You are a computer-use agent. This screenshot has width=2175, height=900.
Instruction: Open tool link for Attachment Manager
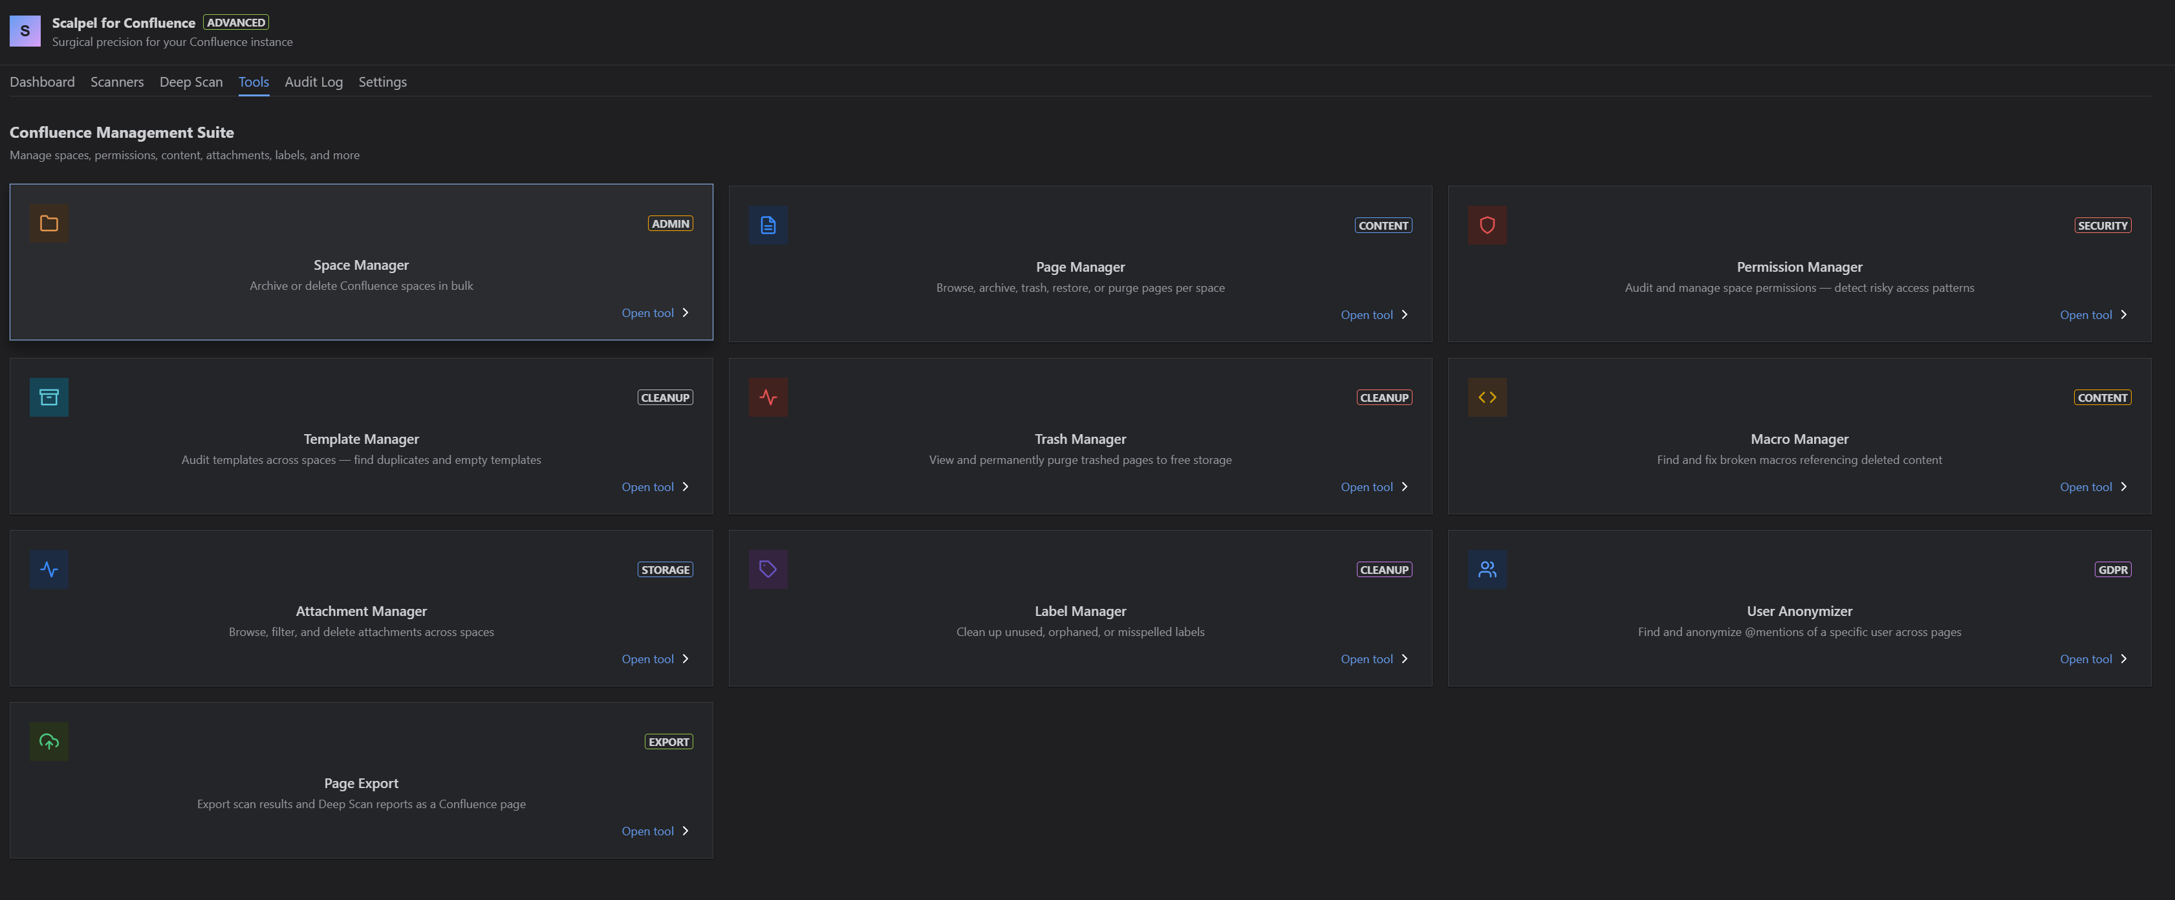(656, 659)
